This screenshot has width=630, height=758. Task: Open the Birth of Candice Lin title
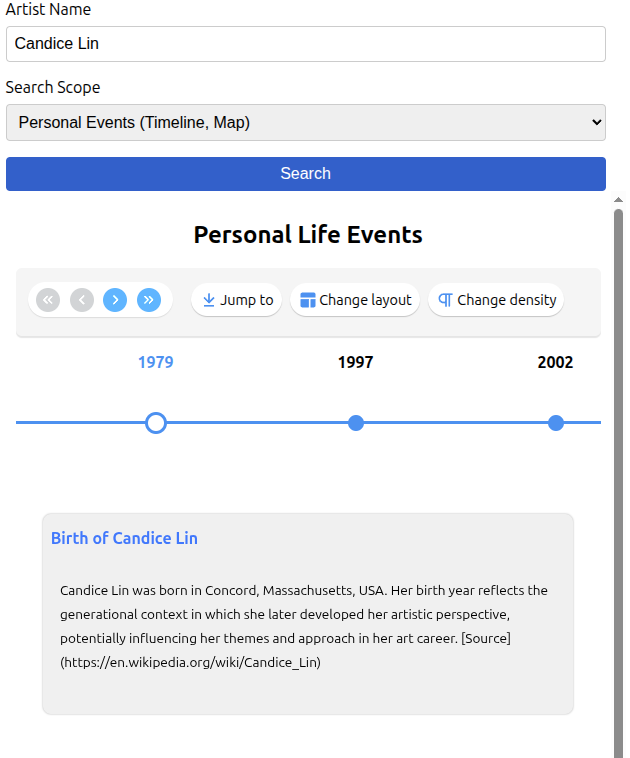click(124, 538)
